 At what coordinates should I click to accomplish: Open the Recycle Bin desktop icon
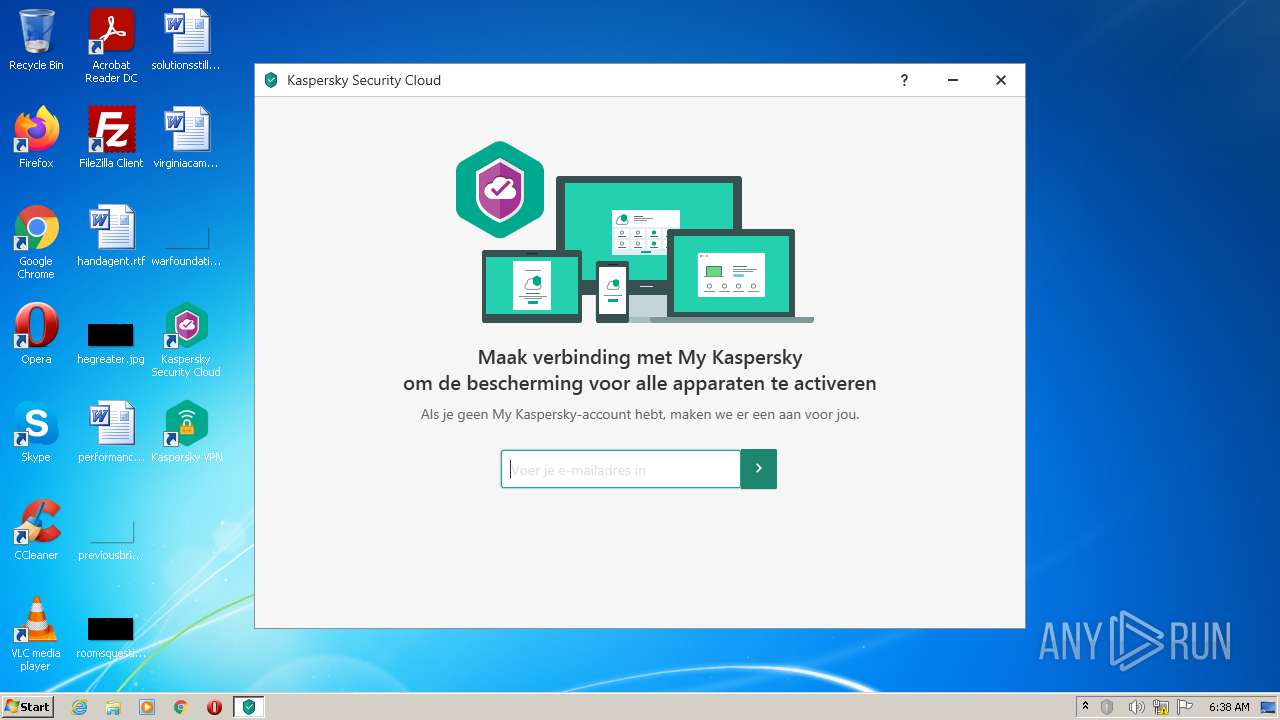pyautogui.click(x=36, y=40)
